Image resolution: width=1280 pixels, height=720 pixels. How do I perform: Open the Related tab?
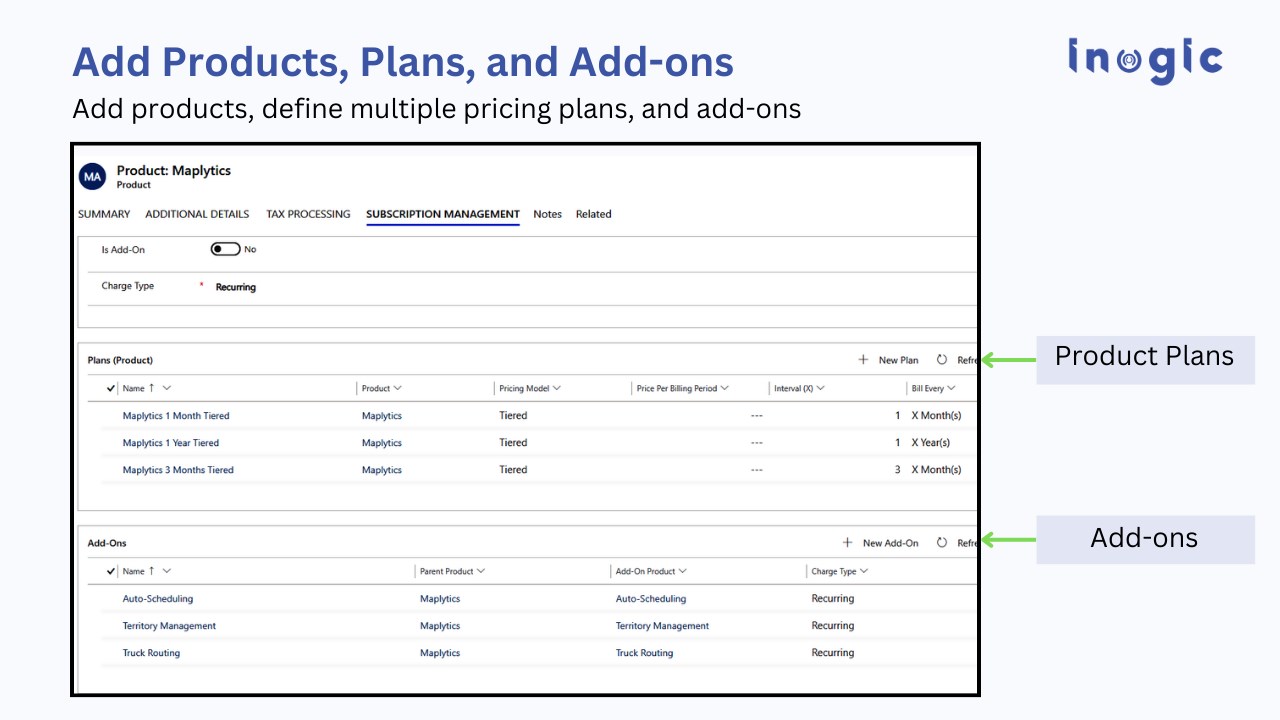pos(593,214)
